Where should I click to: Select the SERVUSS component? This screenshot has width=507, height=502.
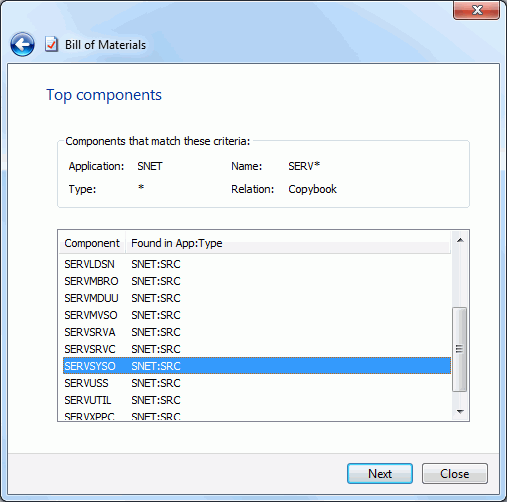[x=257, y=383]
